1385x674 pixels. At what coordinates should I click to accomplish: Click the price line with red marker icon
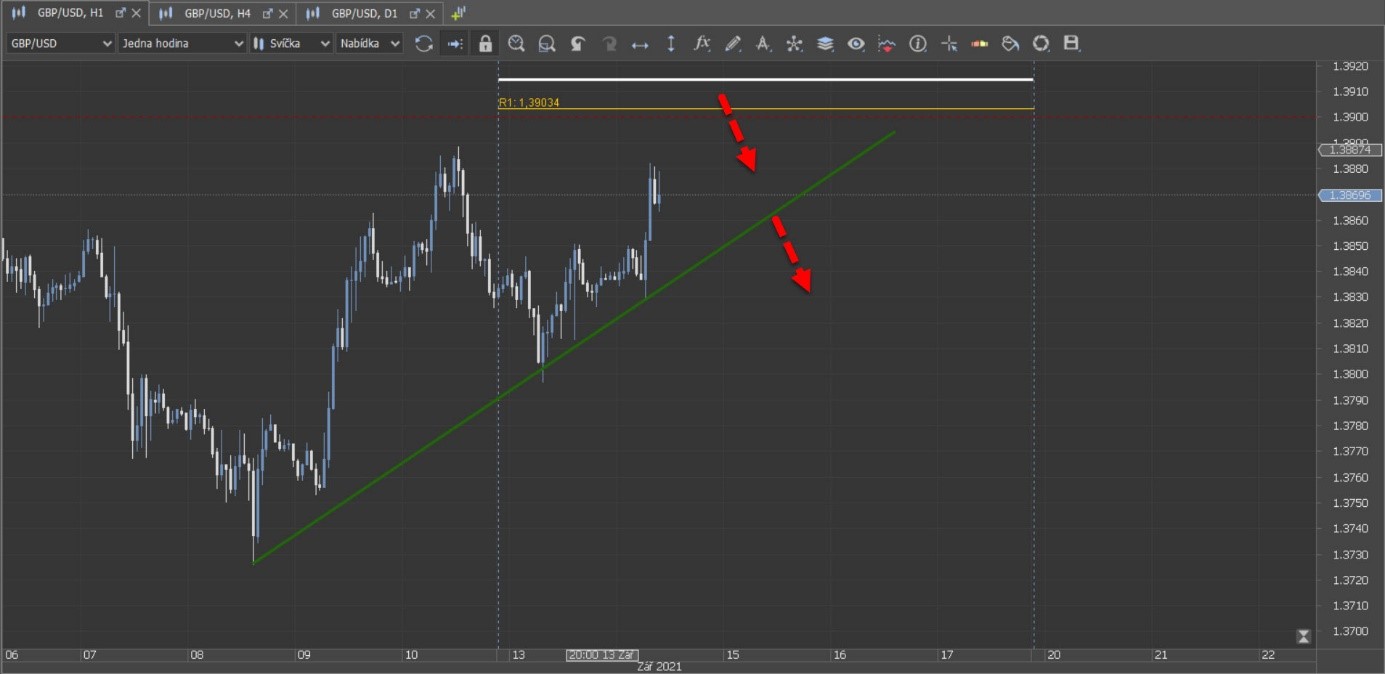(887, 43)
